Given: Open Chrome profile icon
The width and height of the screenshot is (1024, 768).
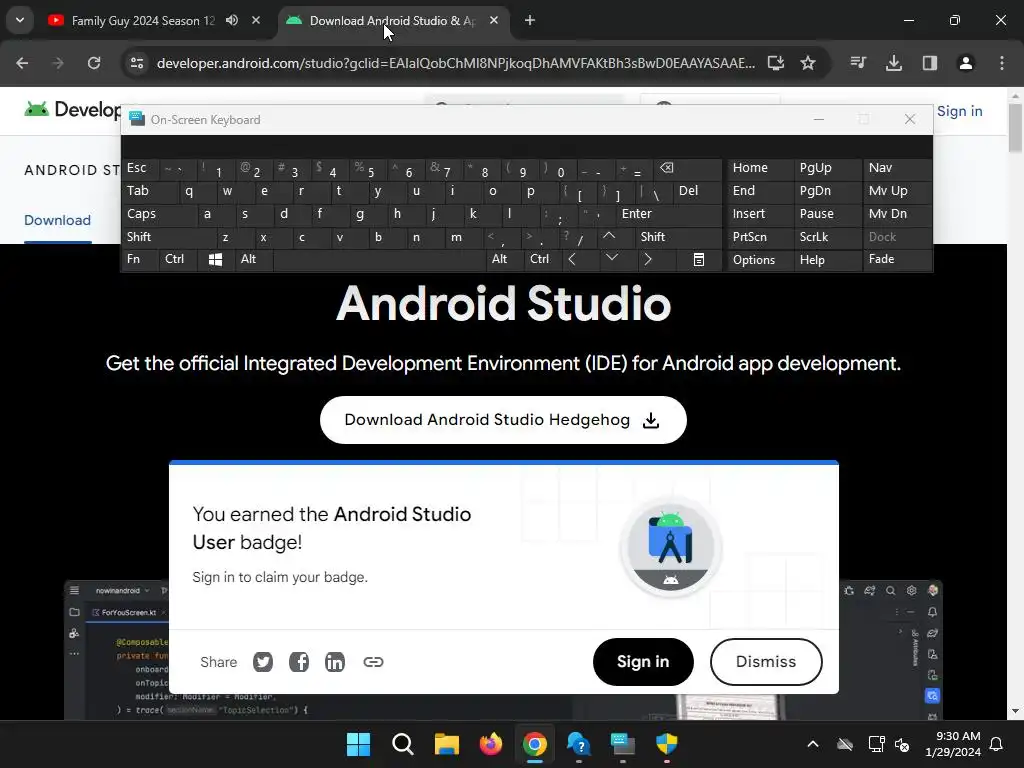Looking at the screenshot, I should (966, 63).
